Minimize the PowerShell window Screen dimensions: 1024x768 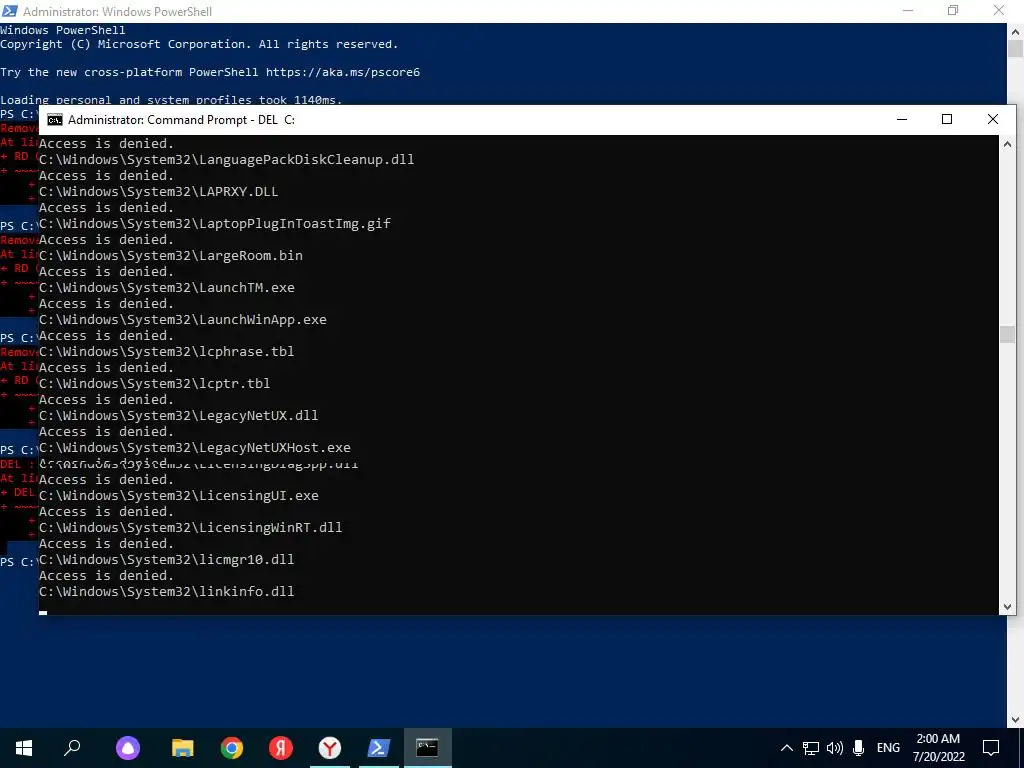point(908,11)
